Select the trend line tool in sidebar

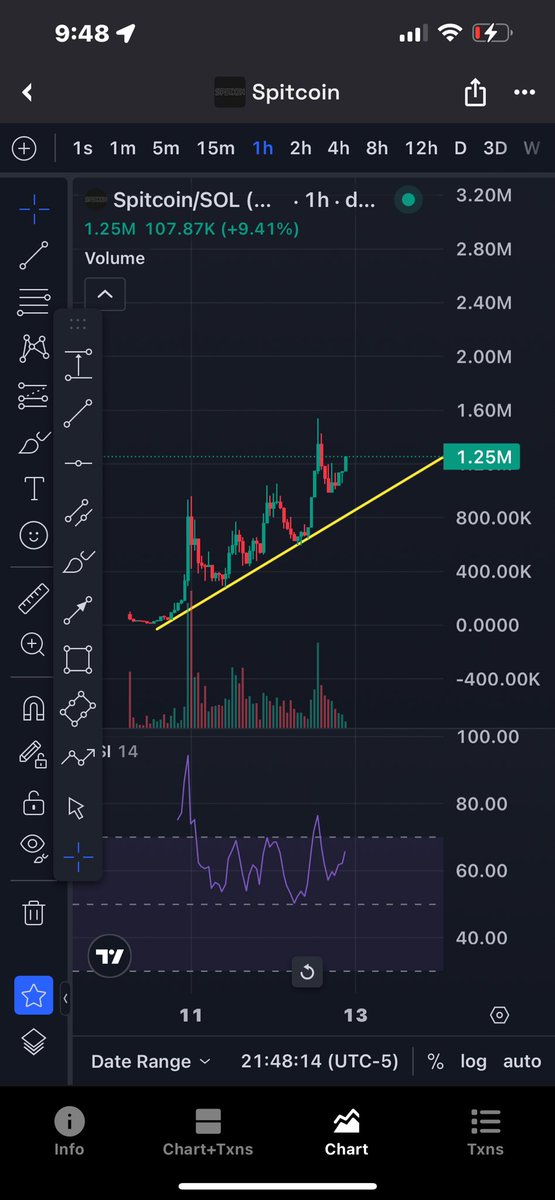(34, 255)
